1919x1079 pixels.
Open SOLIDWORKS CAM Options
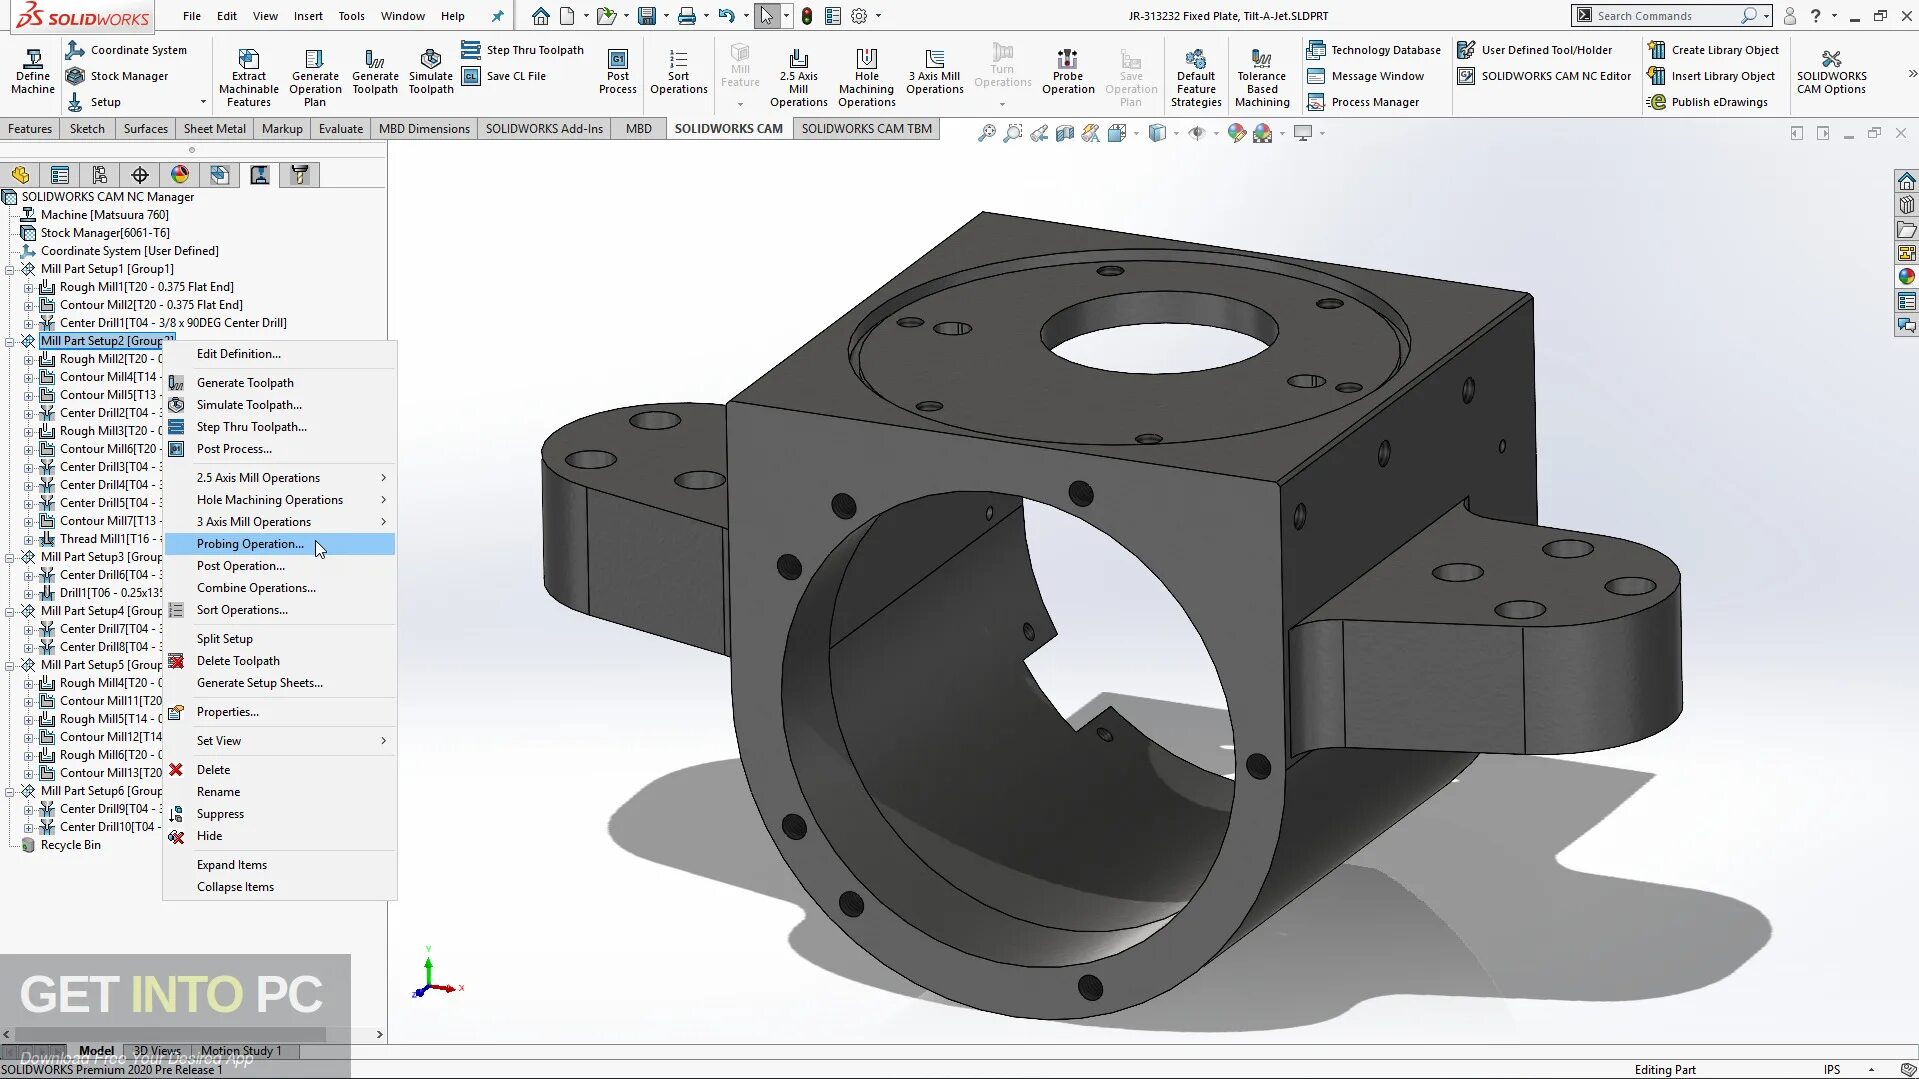coord(1831,71)
